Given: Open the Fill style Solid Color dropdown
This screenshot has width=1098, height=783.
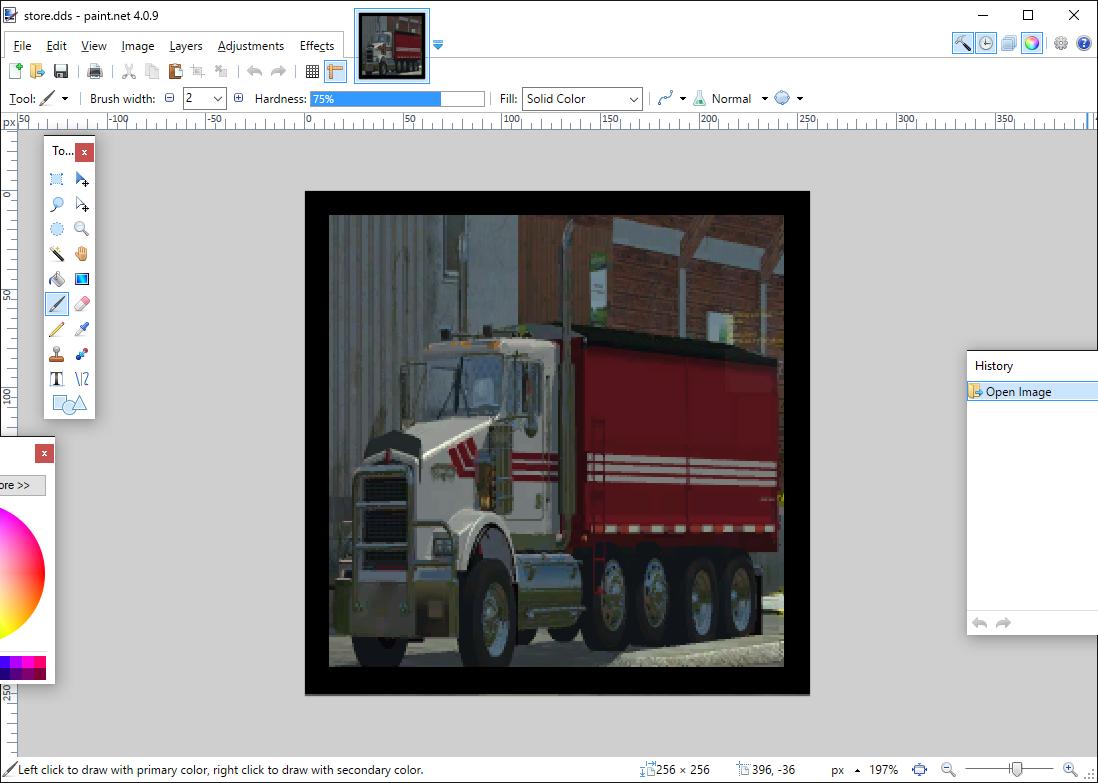Looking at the screenshot, I should click(582, 99).
